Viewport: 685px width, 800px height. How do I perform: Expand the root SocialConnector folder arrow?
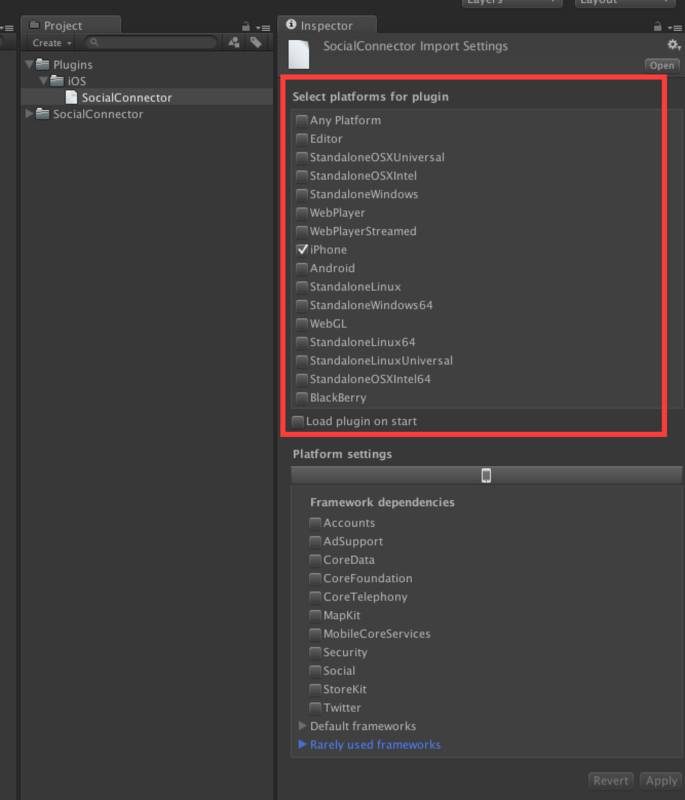point(29,113)
